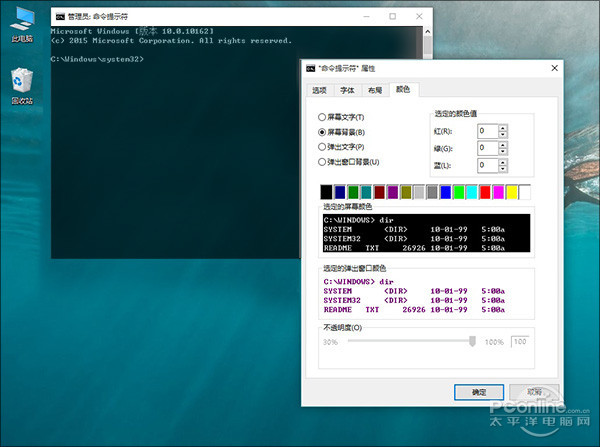
Task: Pick the bright blue color swatch
Action: [x=445, y=192]
